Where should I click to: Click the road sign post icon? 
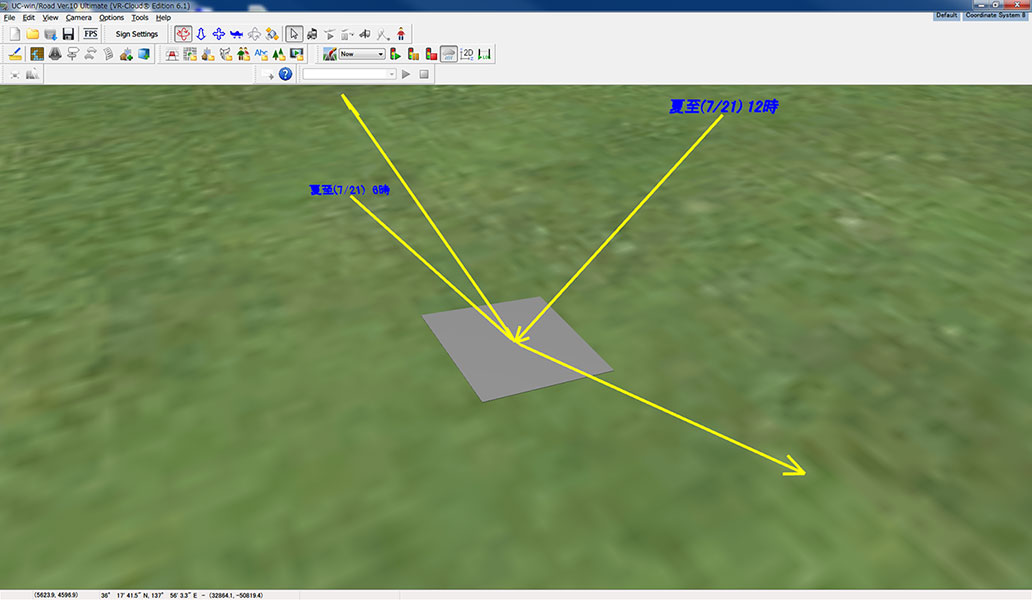click(x=72, y=54)
